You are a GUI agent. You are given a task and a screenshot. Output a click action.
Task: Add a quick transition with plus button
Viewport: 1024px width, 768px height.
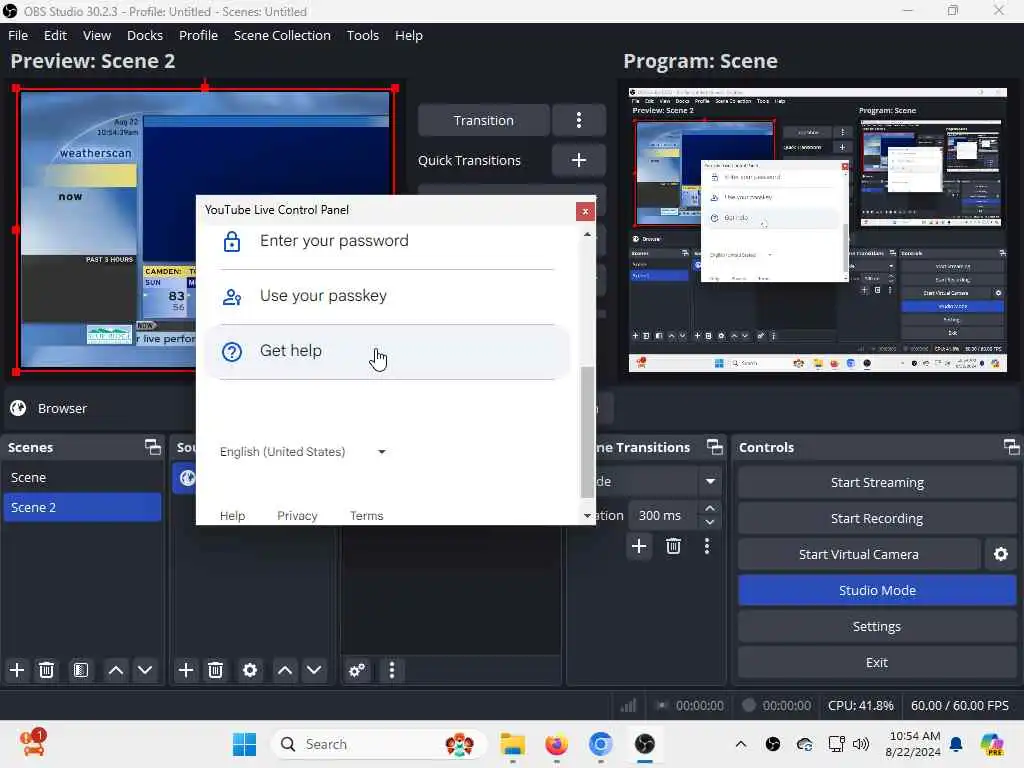click(579, 160)
